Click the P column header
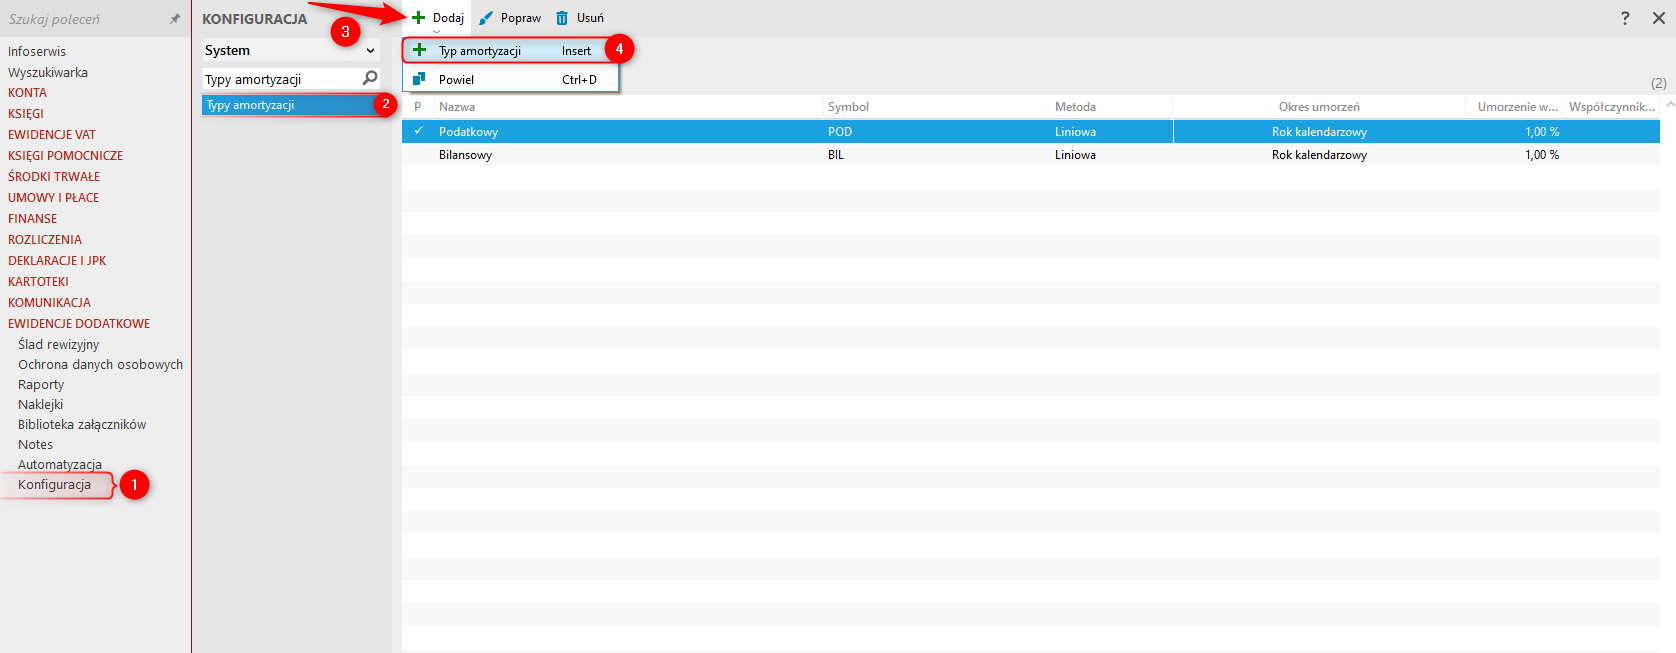Image resolution: width=1676 pixels, height=653 pixels. click(x=418, y=106)
